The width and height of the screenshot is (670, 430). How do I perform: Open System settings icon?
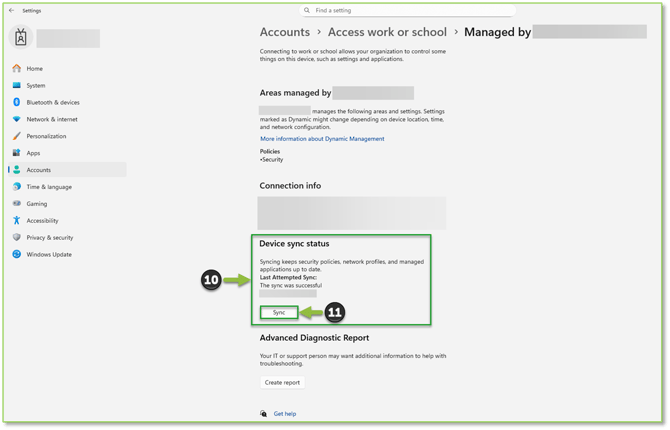[x=17, y=86]
